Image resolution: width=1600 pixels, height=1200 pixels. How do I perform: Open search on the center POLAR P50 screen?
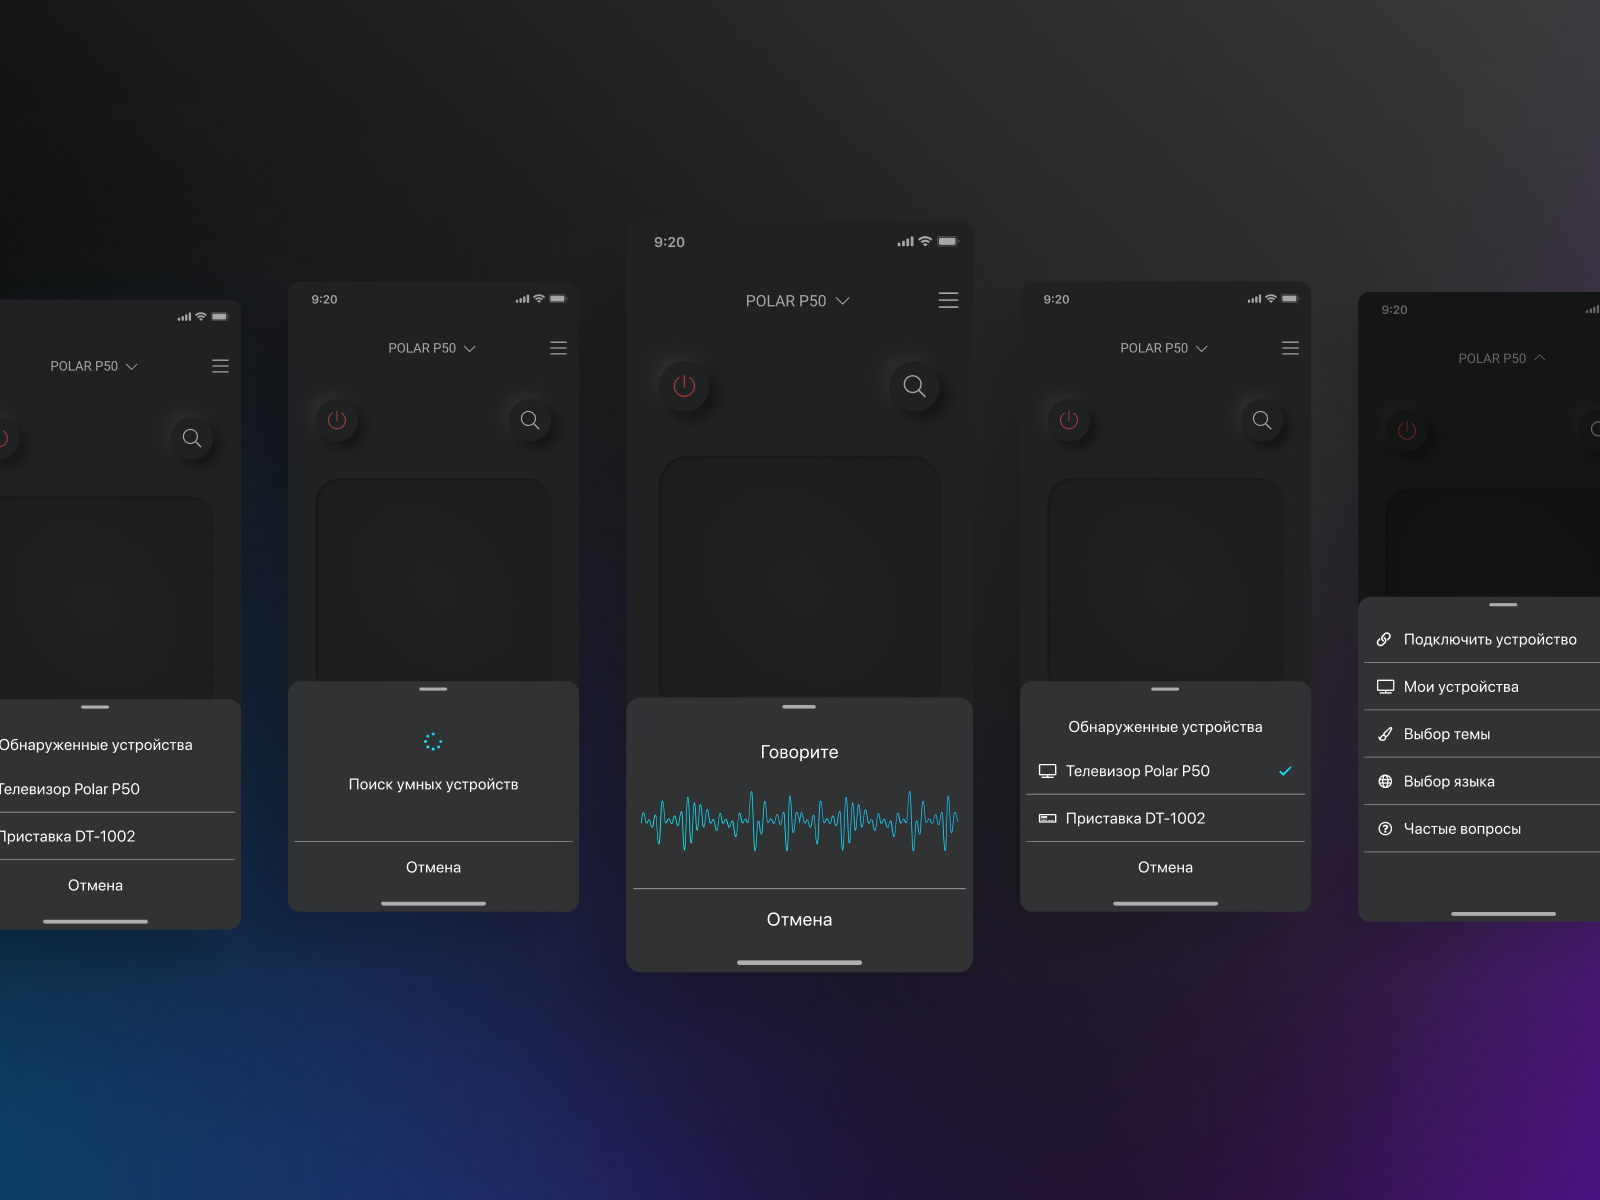click(x=914, y=387)
